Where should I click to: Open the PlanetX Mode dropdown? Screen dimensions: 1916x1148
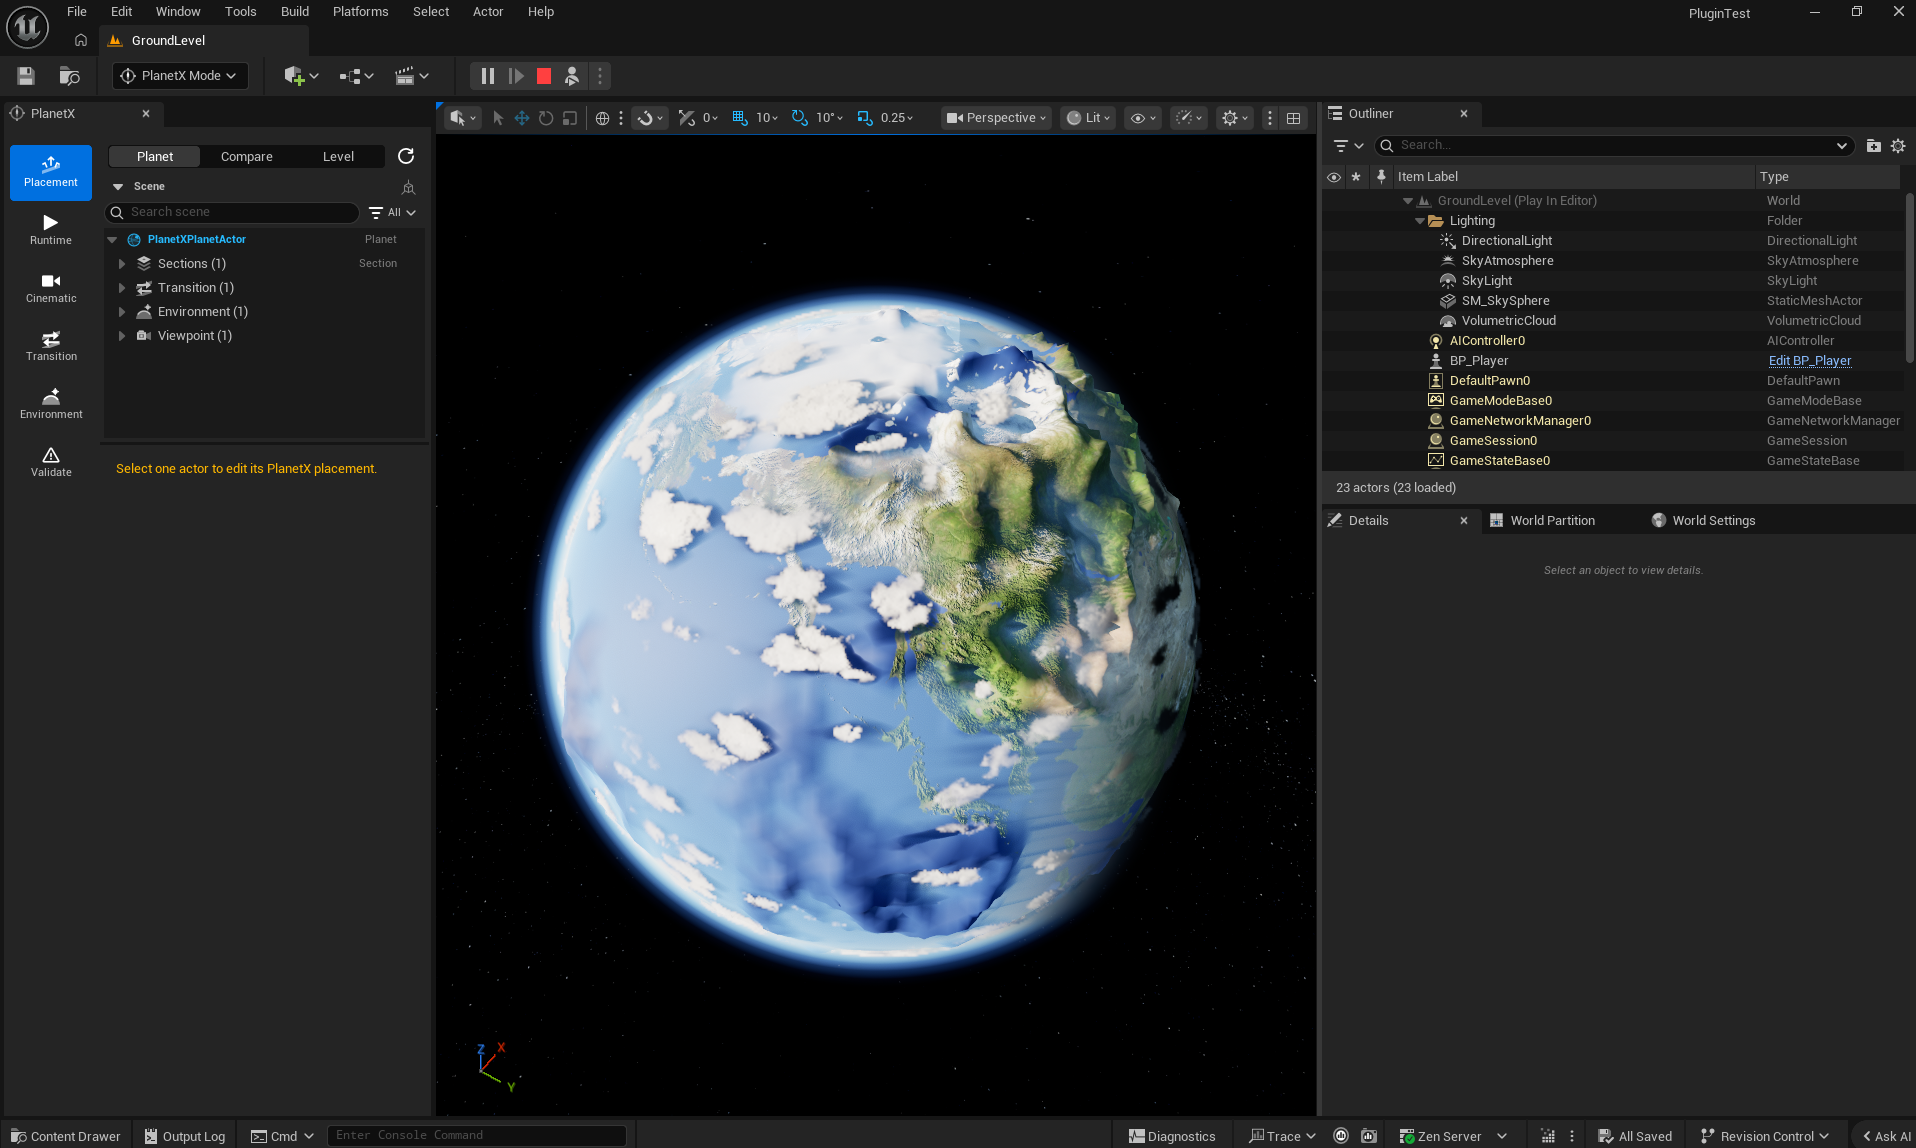(180, 76)
